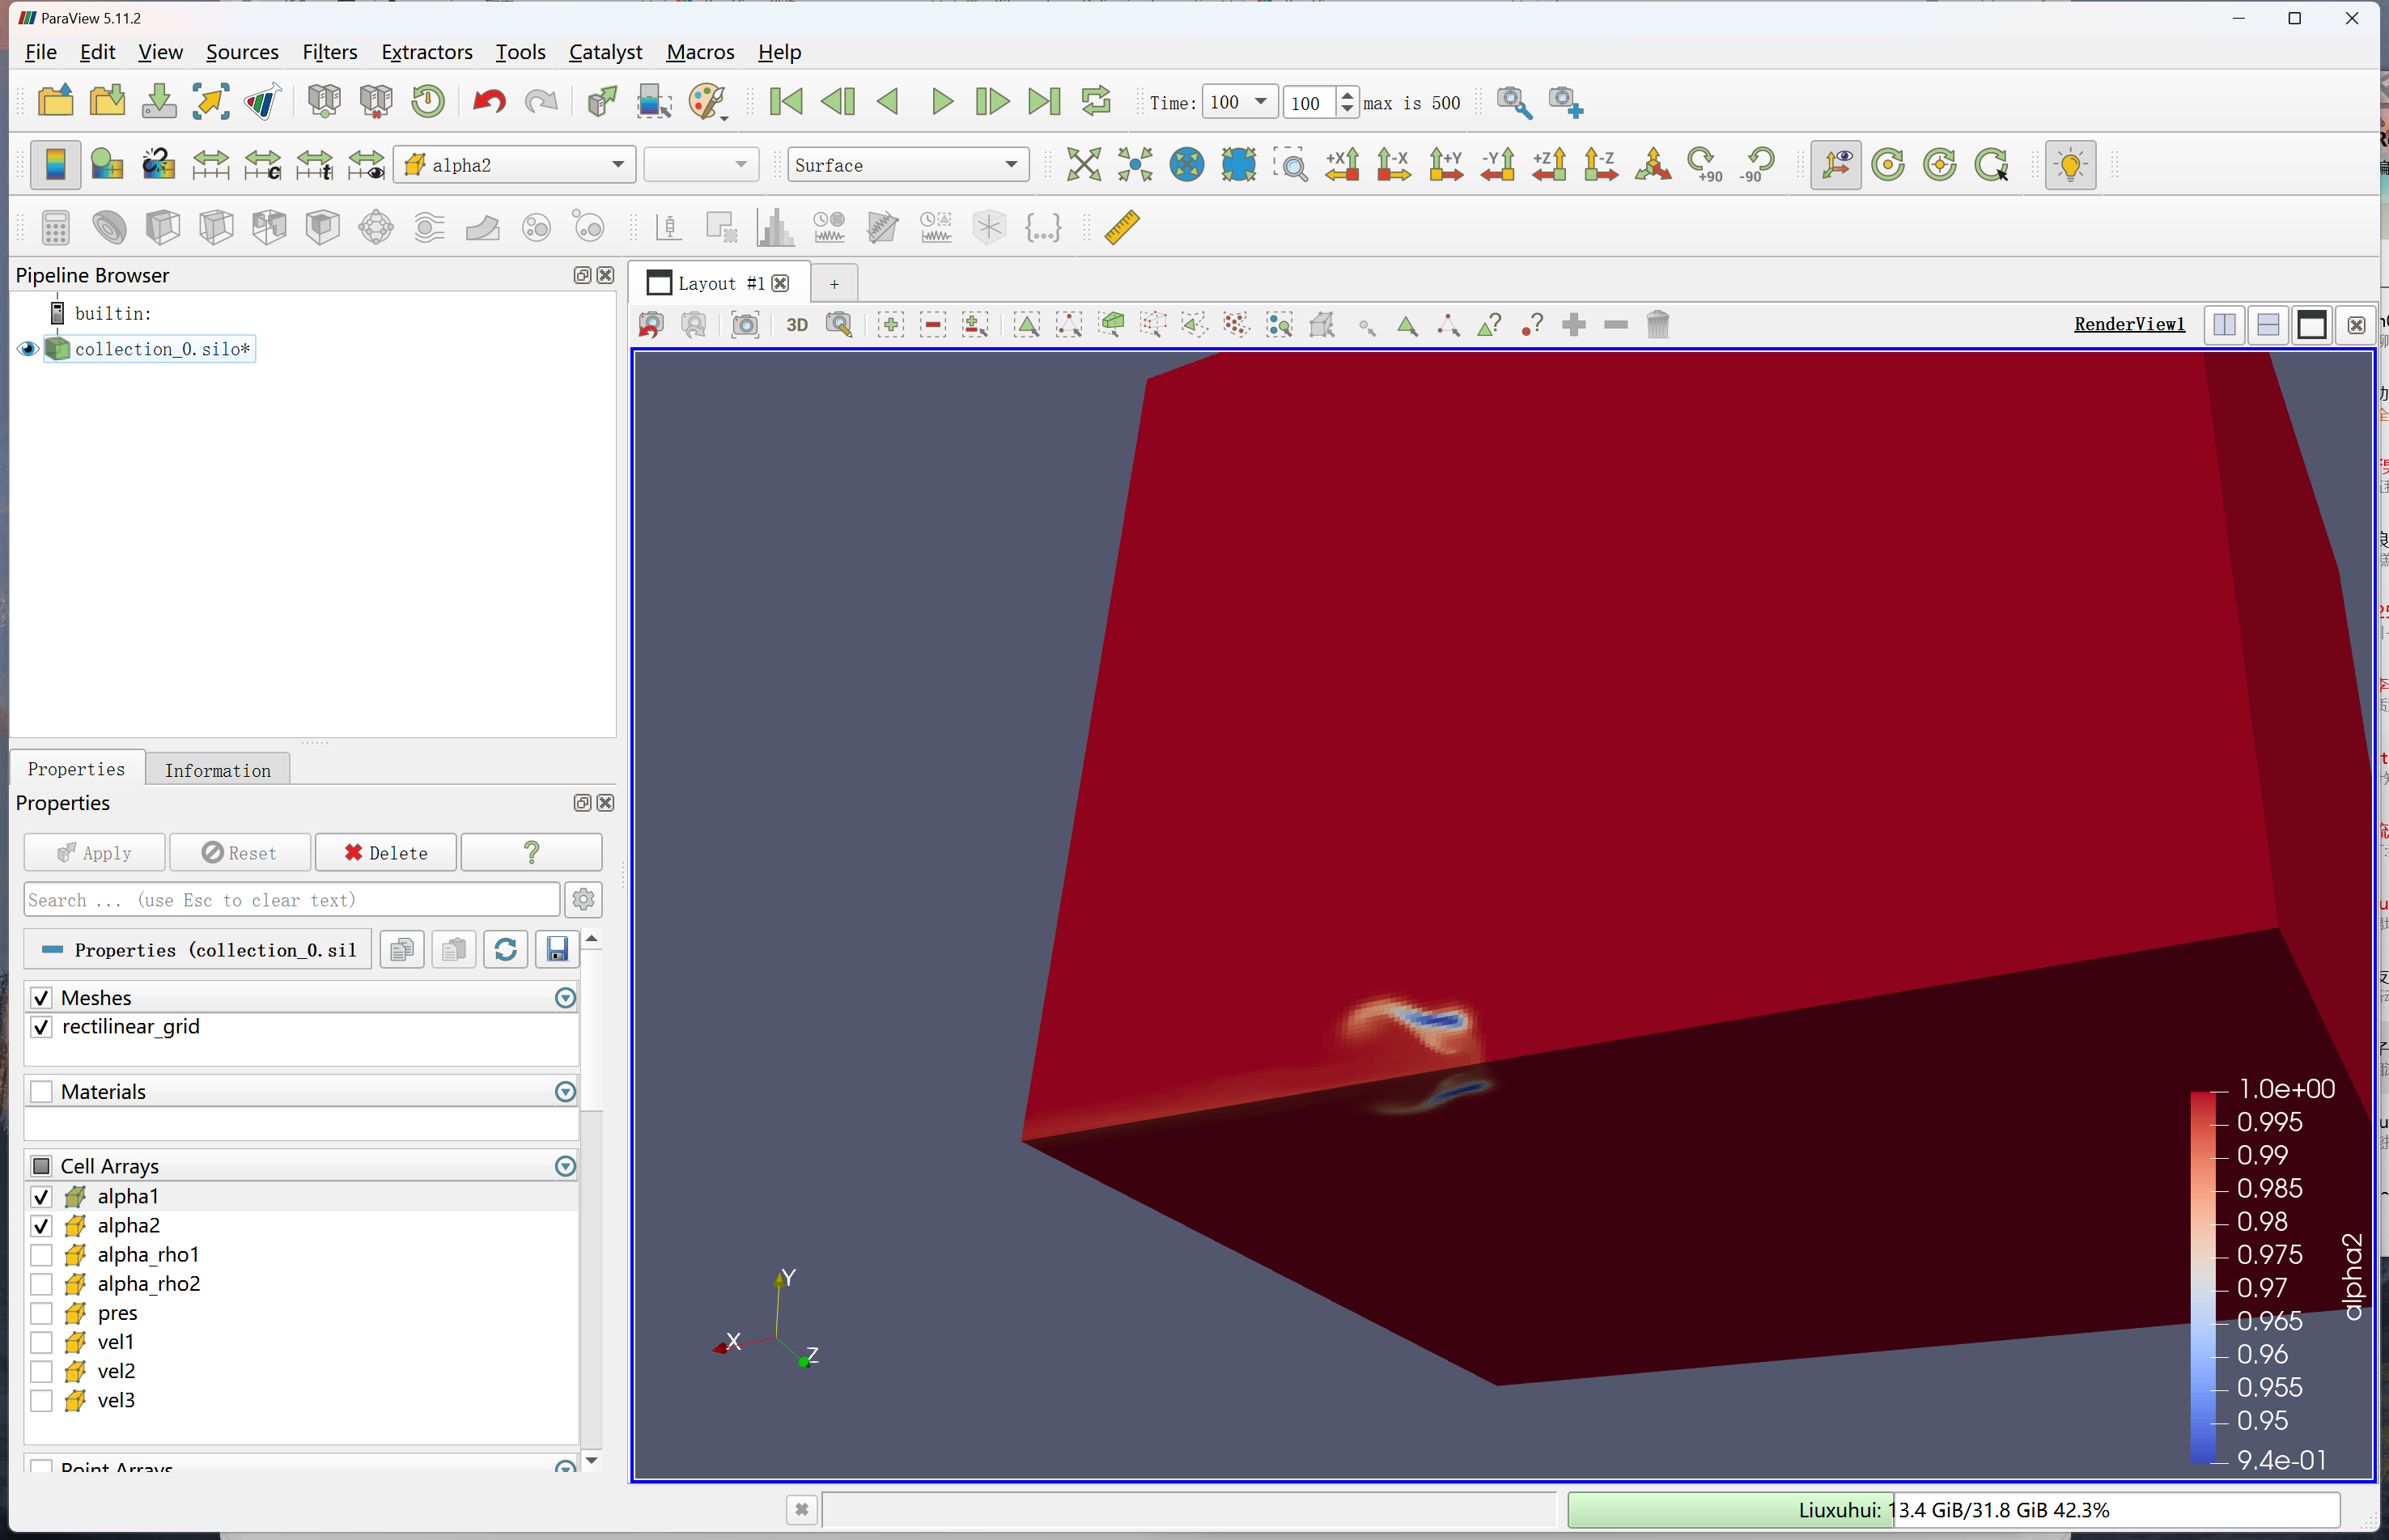Toggle the light kit bulb icon

[x=2070, y=164]
